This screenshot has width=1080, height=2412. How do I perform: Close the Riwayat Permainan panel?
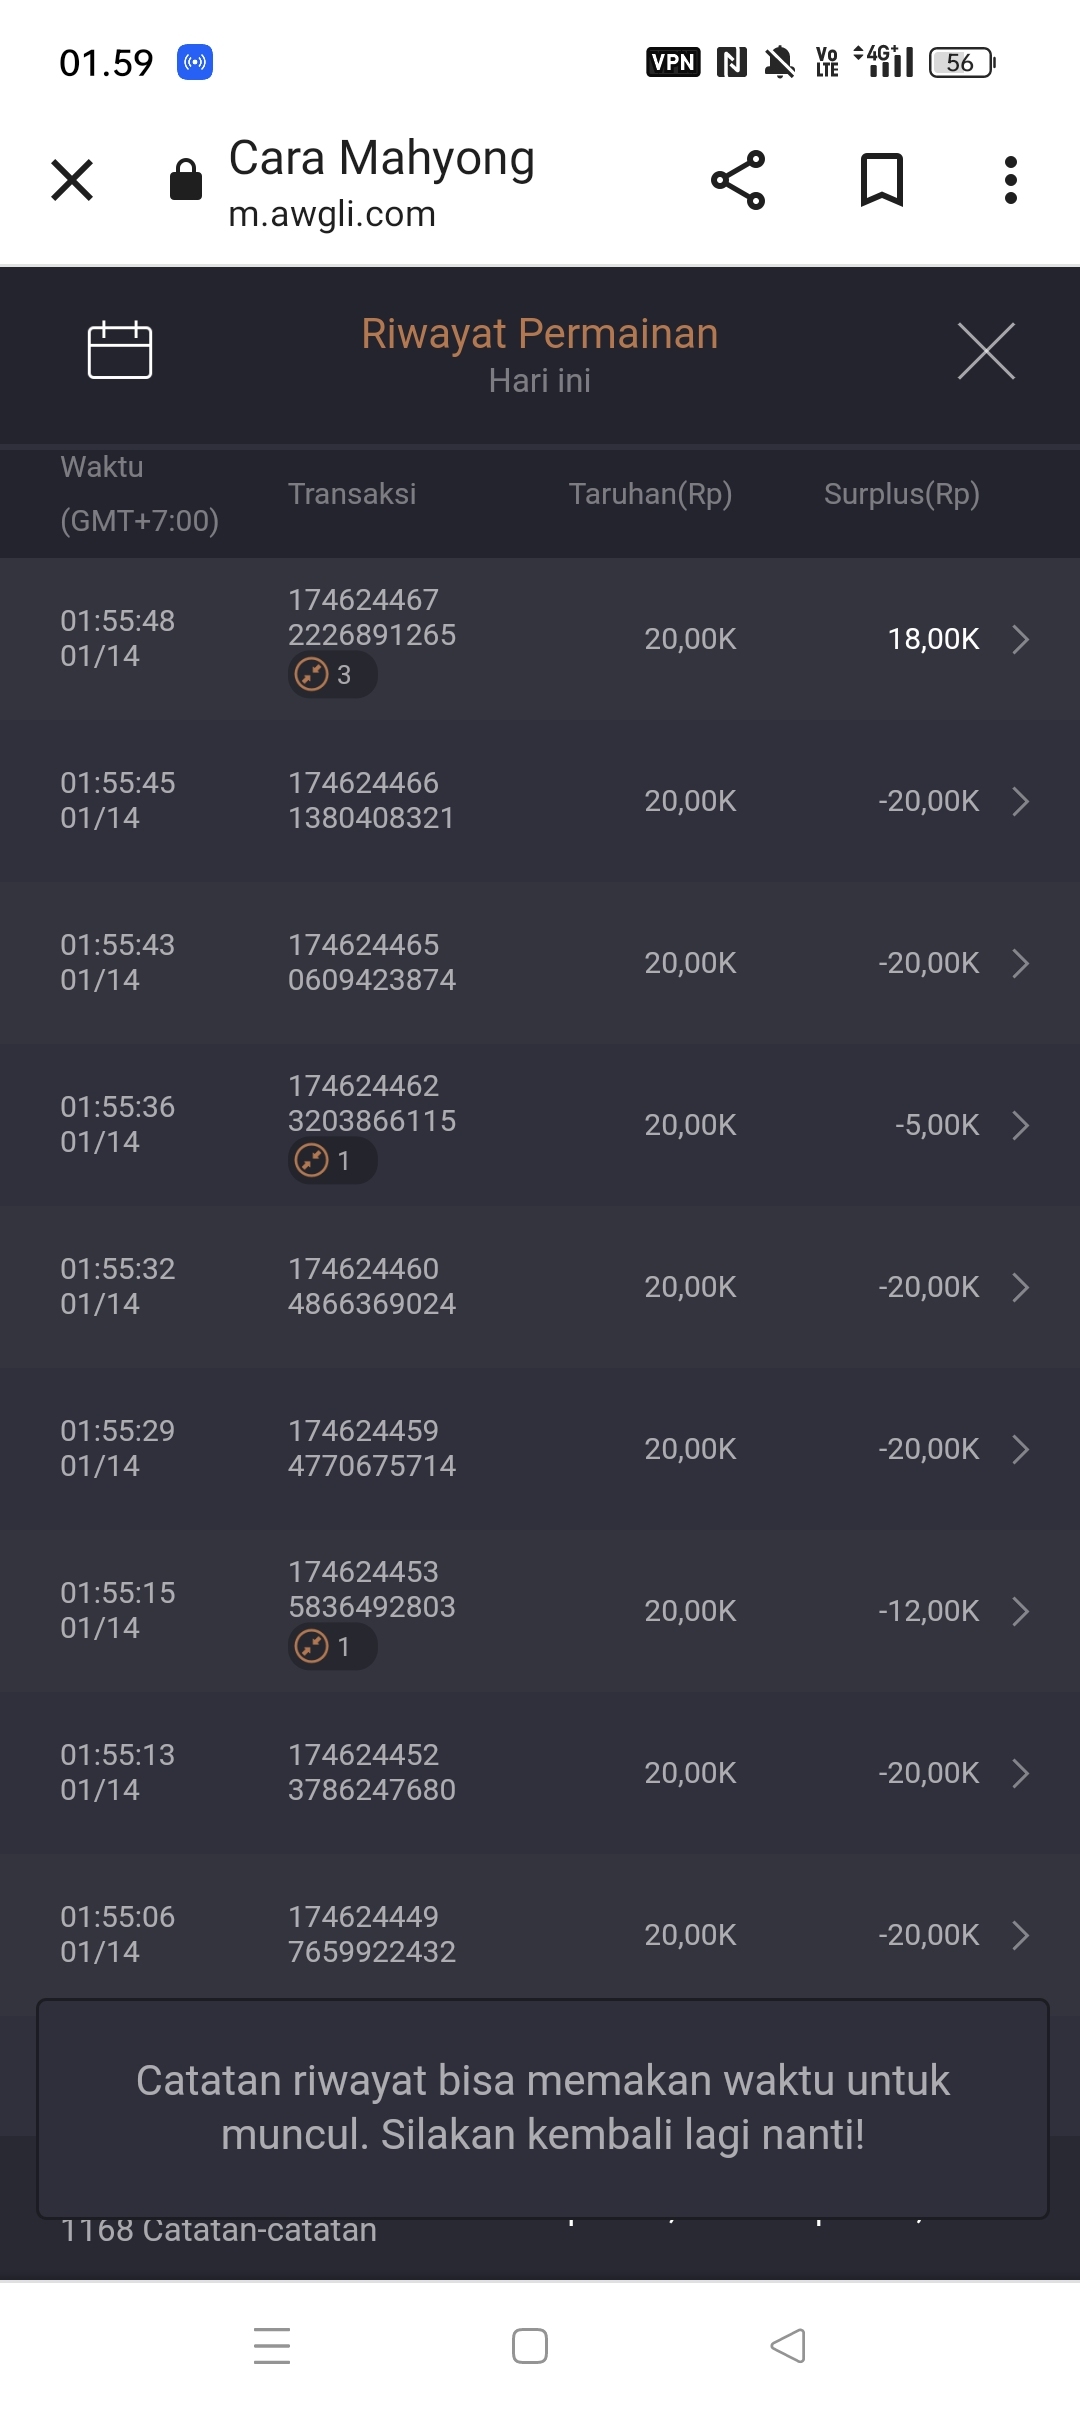(986, 351)
